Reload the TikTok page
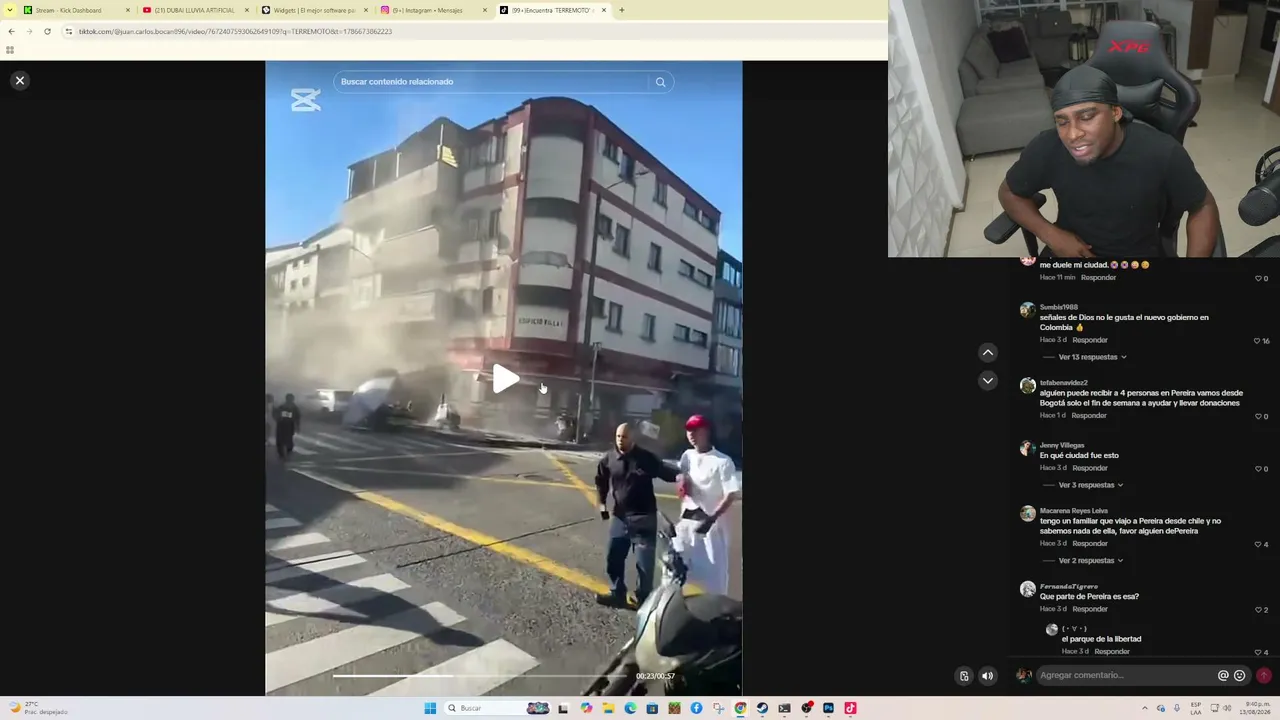1280x720 pixels. 47,31
